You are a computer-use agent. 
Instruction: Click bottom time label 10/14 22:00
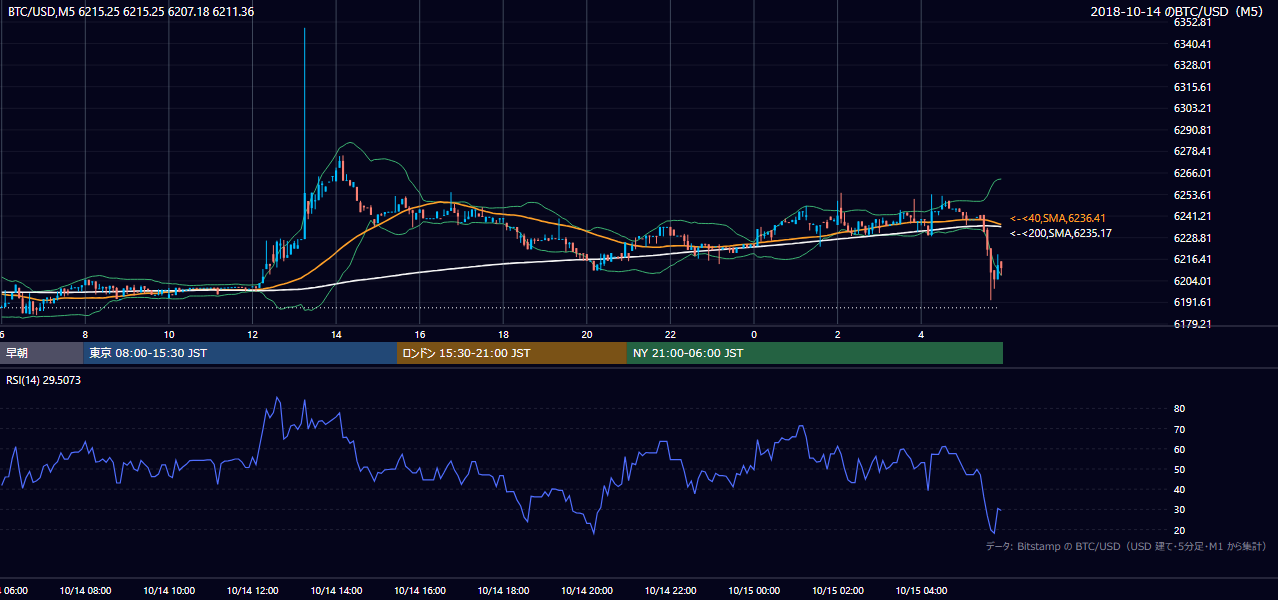tap(670, 591)
